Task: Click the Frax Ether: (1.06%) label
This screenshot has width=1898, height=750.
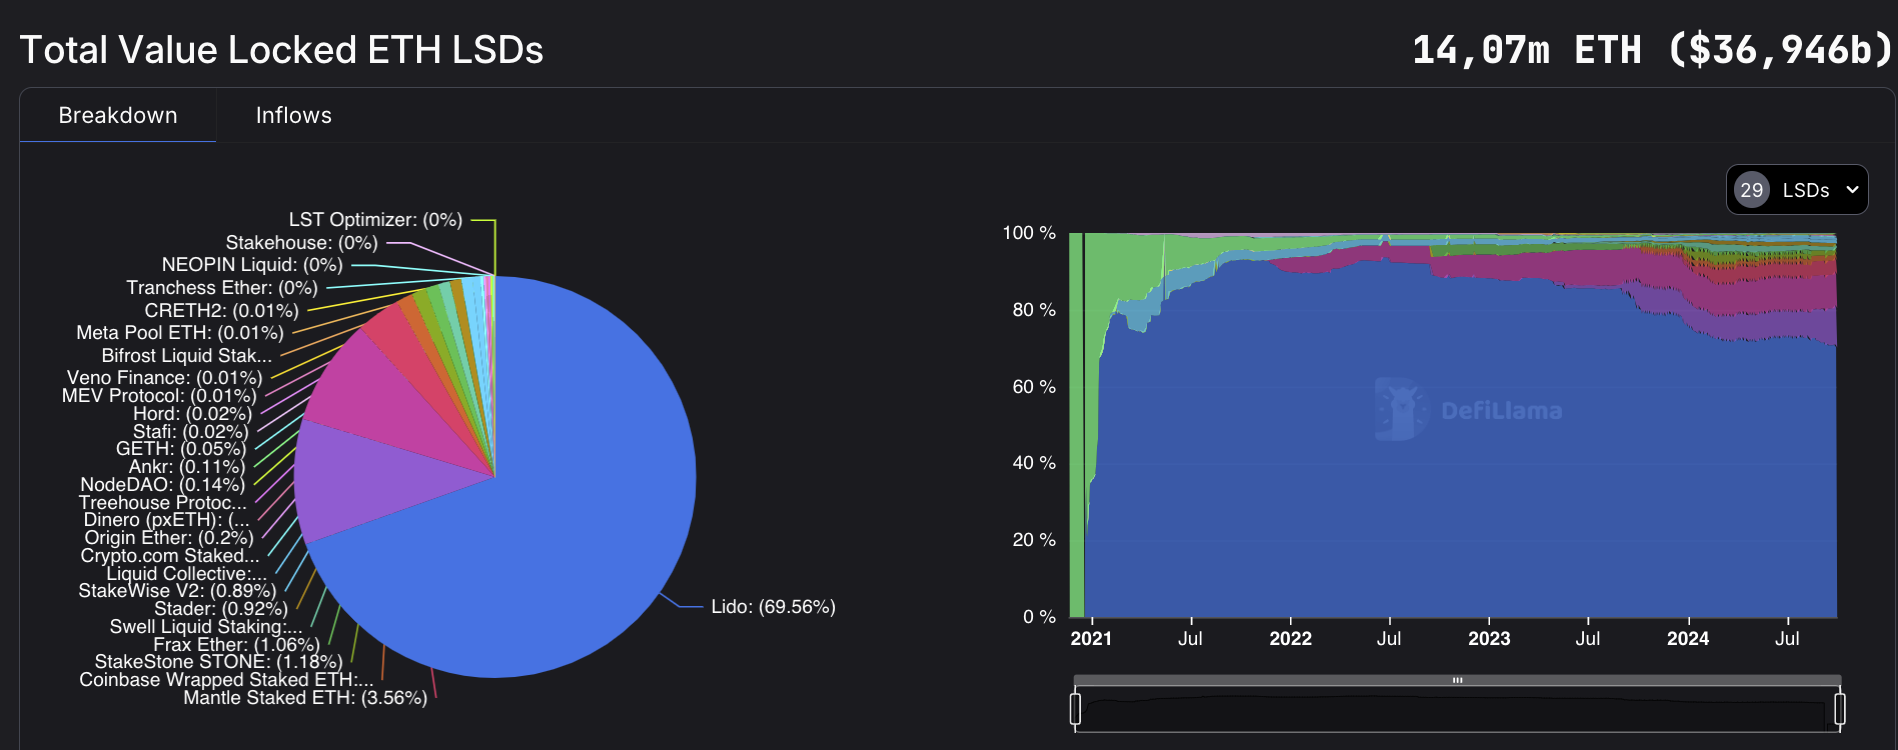Action: click(236, 645)
